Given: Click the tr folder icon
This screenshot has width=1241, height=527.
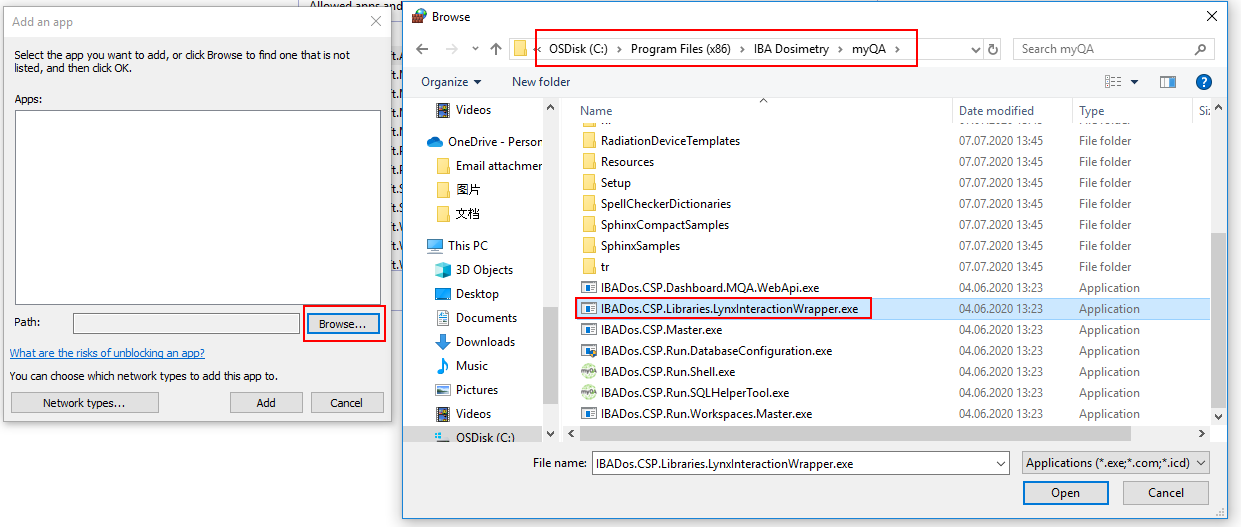Looking at the screenshot, I should (589, 267).
